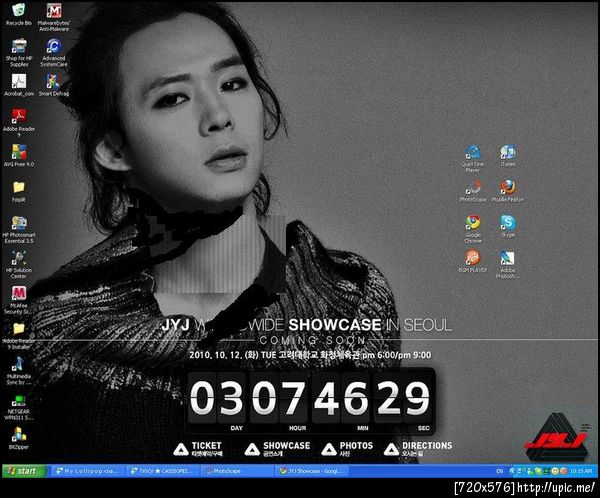600x498 pixels.
Task: Launch Smart Defrag shortcut
Action: [54, 85]
